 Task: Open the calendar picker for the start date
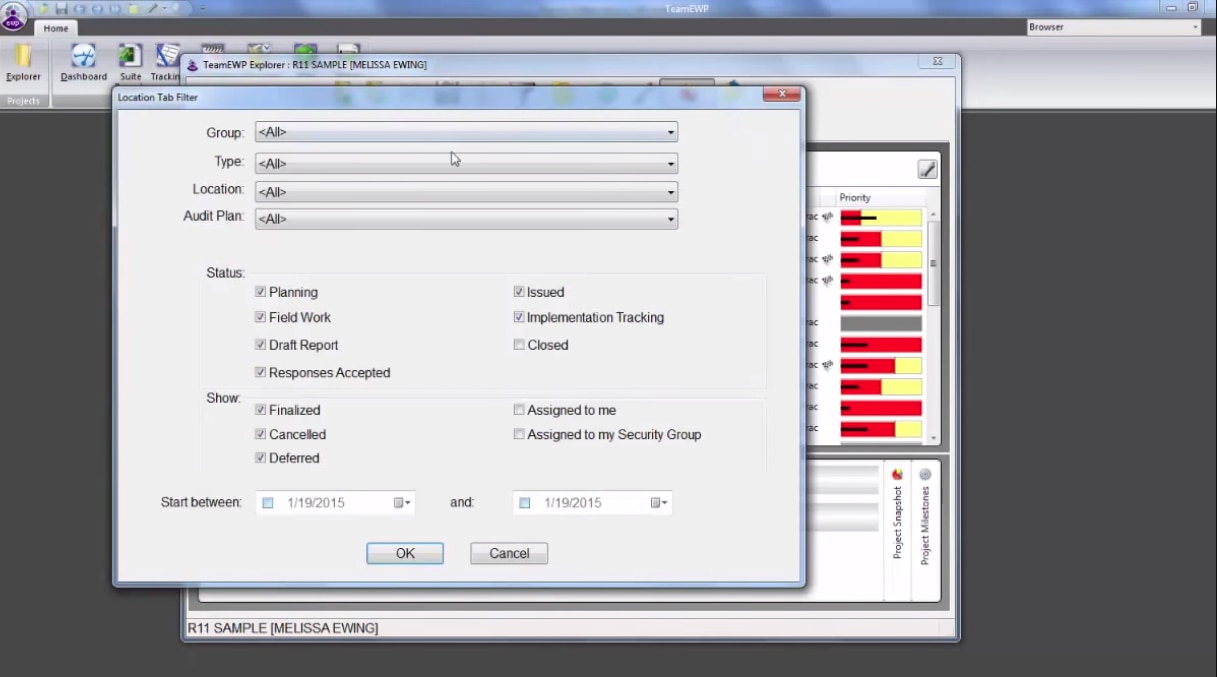click(400, 502)
